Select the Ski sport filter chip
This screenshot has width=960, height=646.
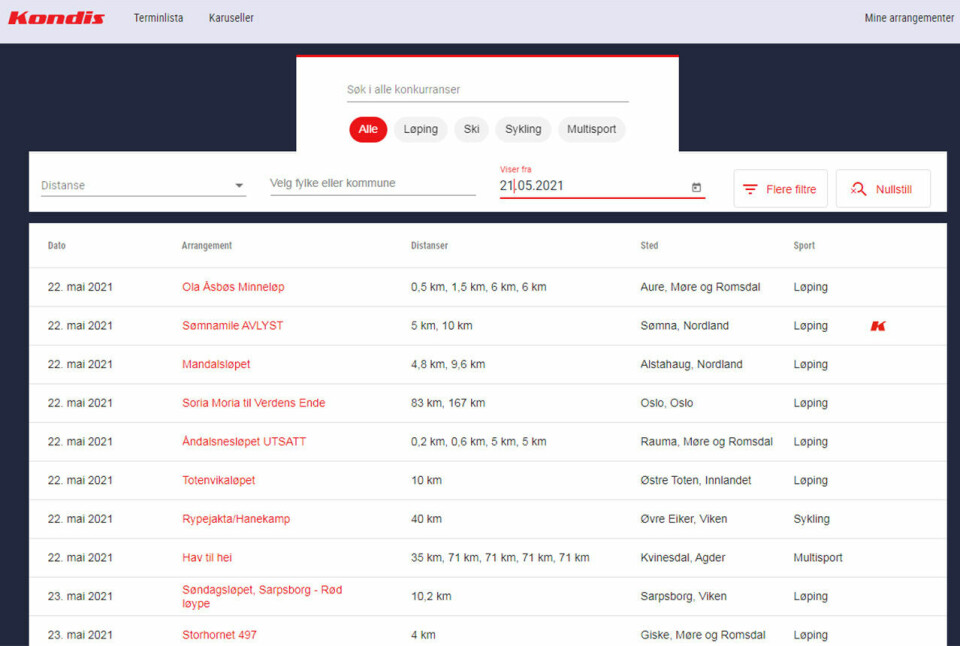coord(471,129)
